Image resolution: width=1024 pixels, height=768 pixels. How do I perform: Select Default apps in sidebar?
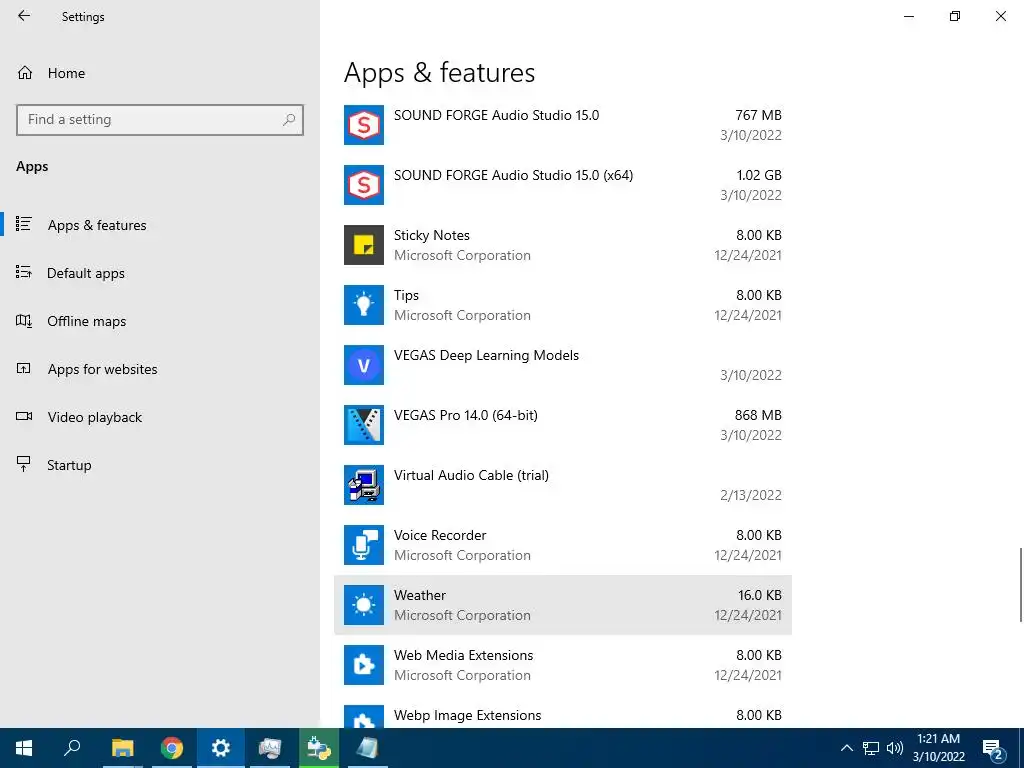(86, 273)
